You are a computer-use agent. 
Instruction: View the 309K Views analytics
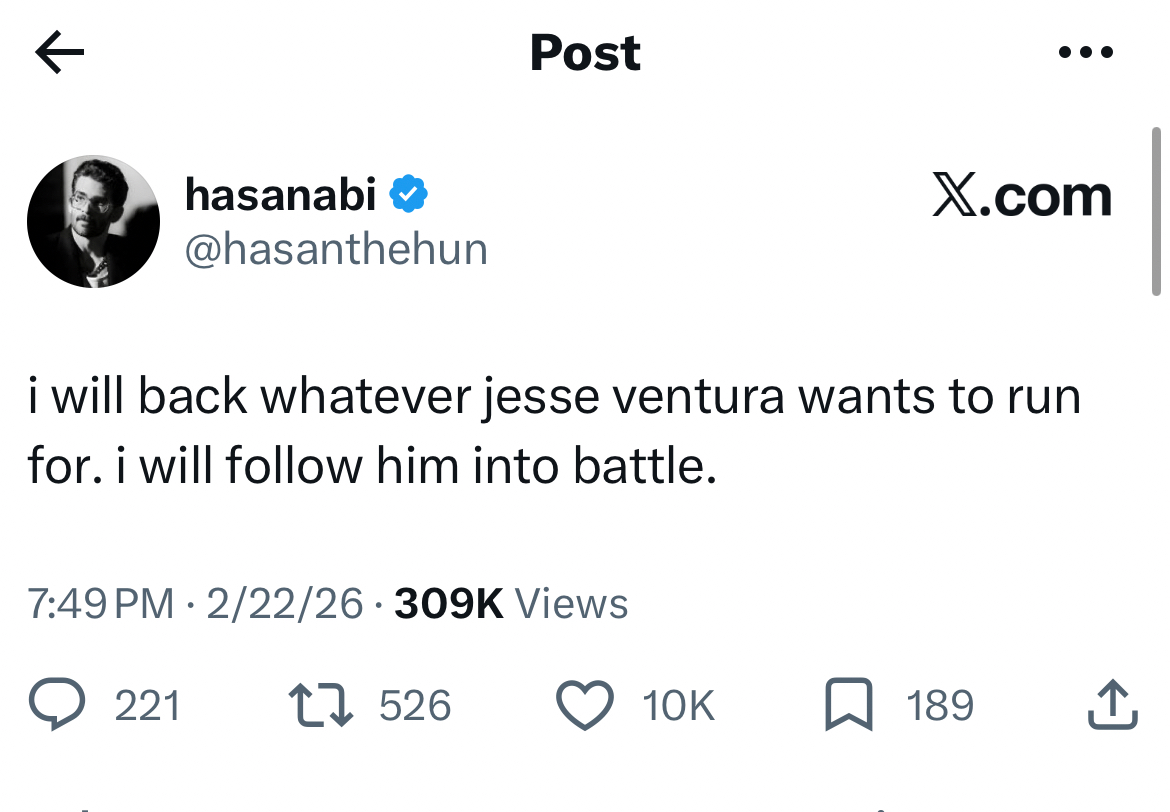pyautogui.click(x=511, y=603)
